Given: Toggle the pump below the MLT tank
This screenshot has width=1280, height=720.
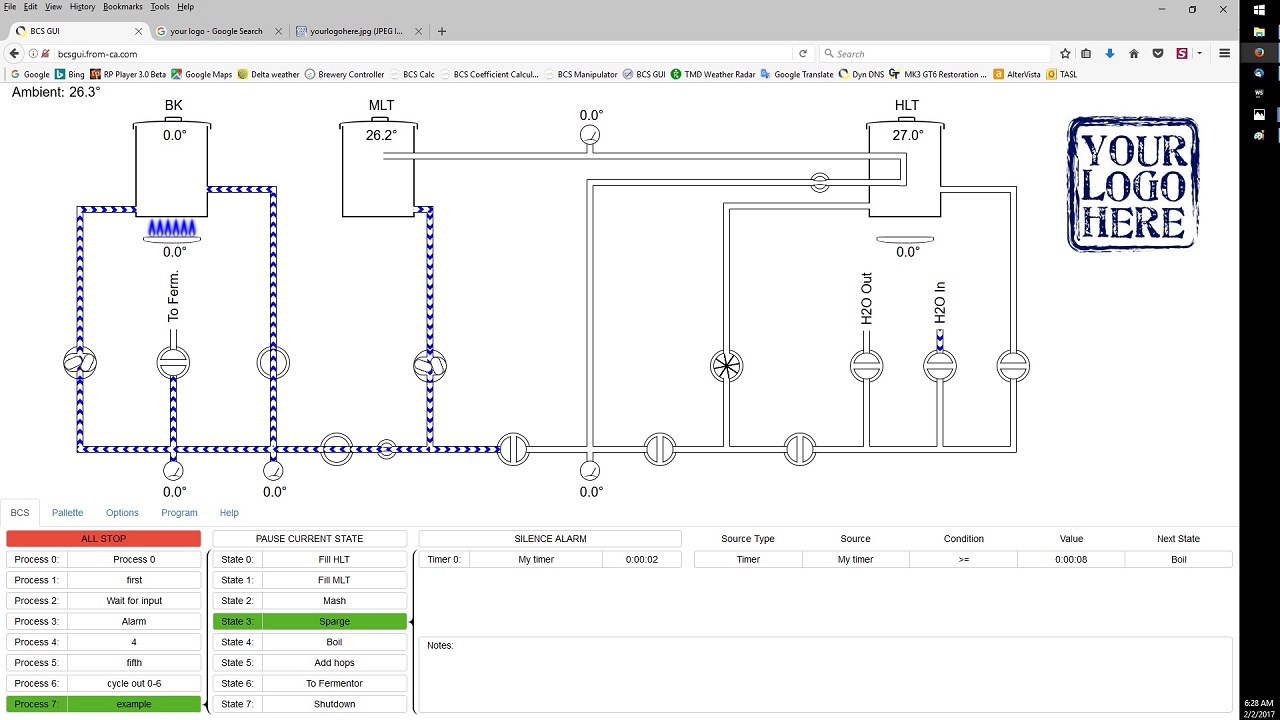Looking at the screenshot, I should [x=430, y=366].
